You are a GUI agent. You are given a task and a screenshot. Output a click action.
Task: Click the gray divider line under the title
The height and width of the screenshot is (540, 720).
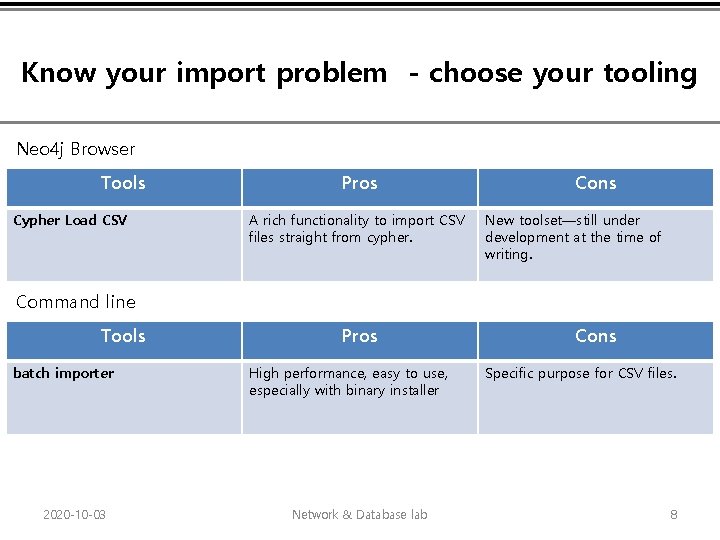[360, 123]
